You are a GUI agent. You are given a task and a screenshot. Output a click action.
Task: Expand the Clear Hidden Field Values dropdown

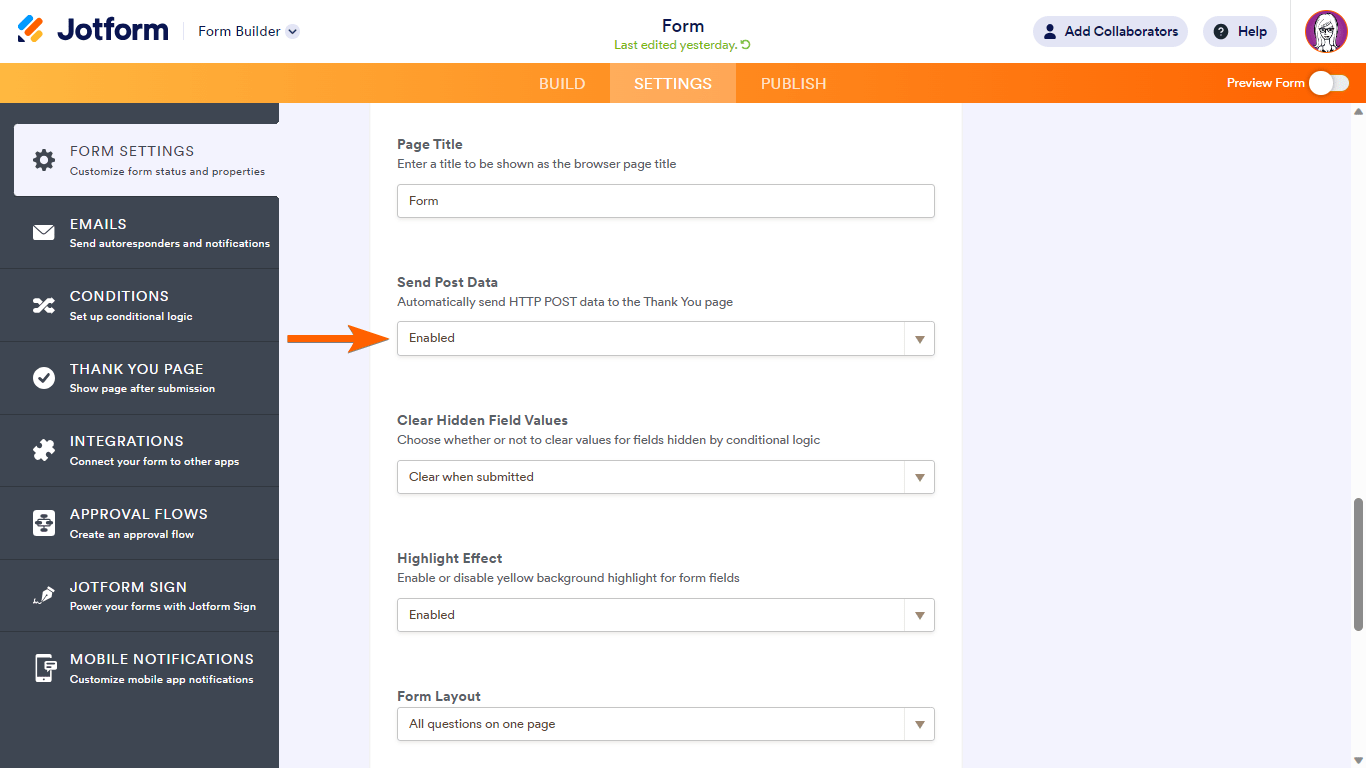[665, 477]
